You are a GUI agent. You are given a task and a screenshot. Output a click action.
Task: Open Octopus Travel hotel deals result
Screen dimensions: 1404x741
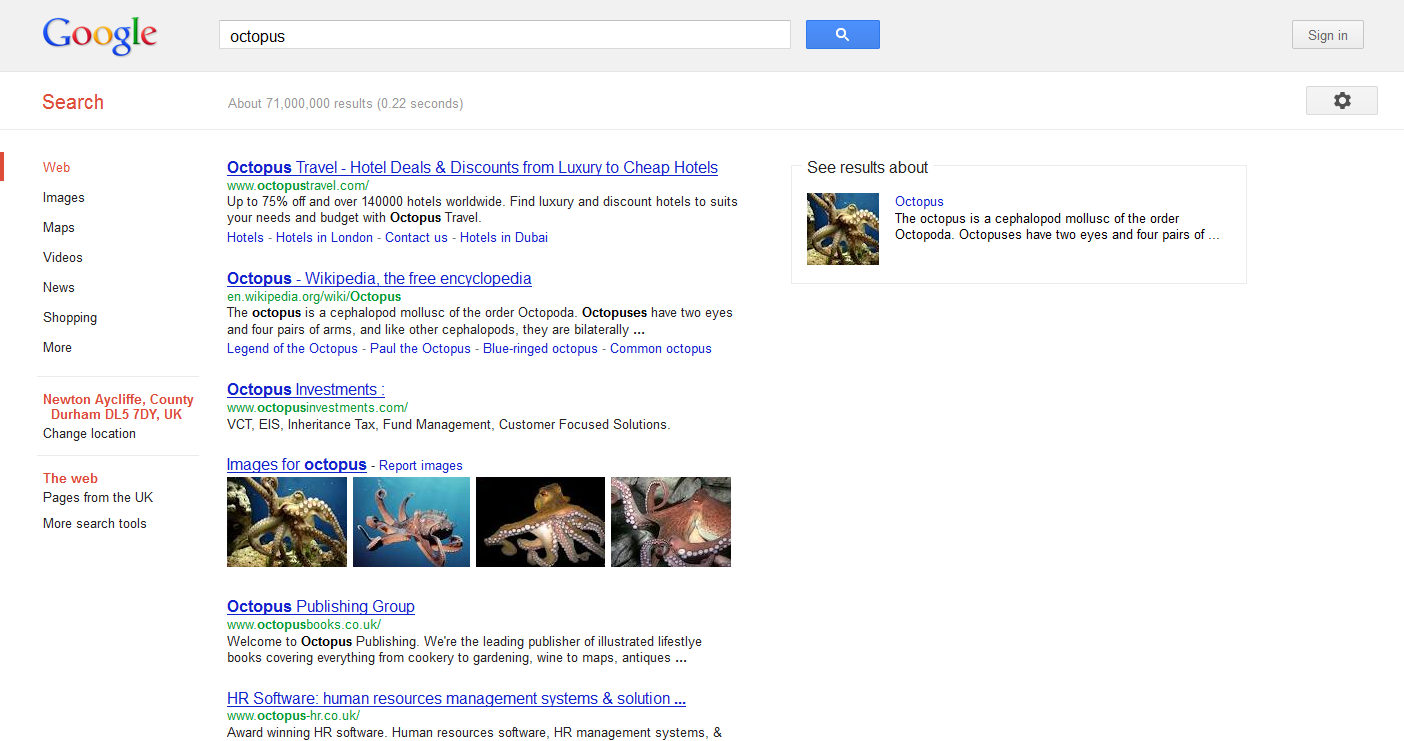472,167
